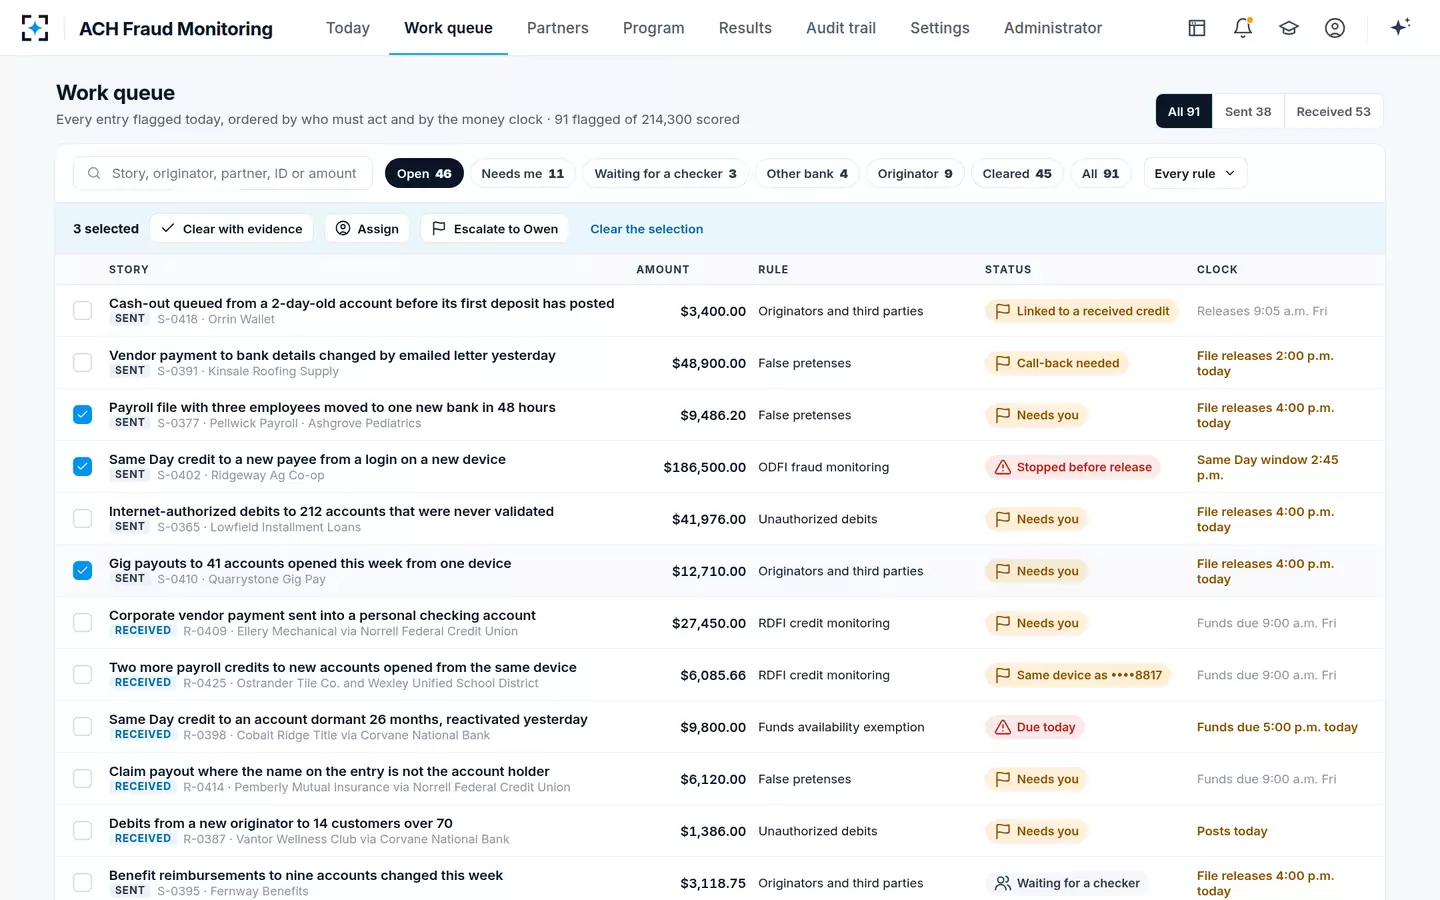The width and height of the screenshot is (1440, 900).
Task: Filter by Other bank 4
Action: tap(807, 173)
